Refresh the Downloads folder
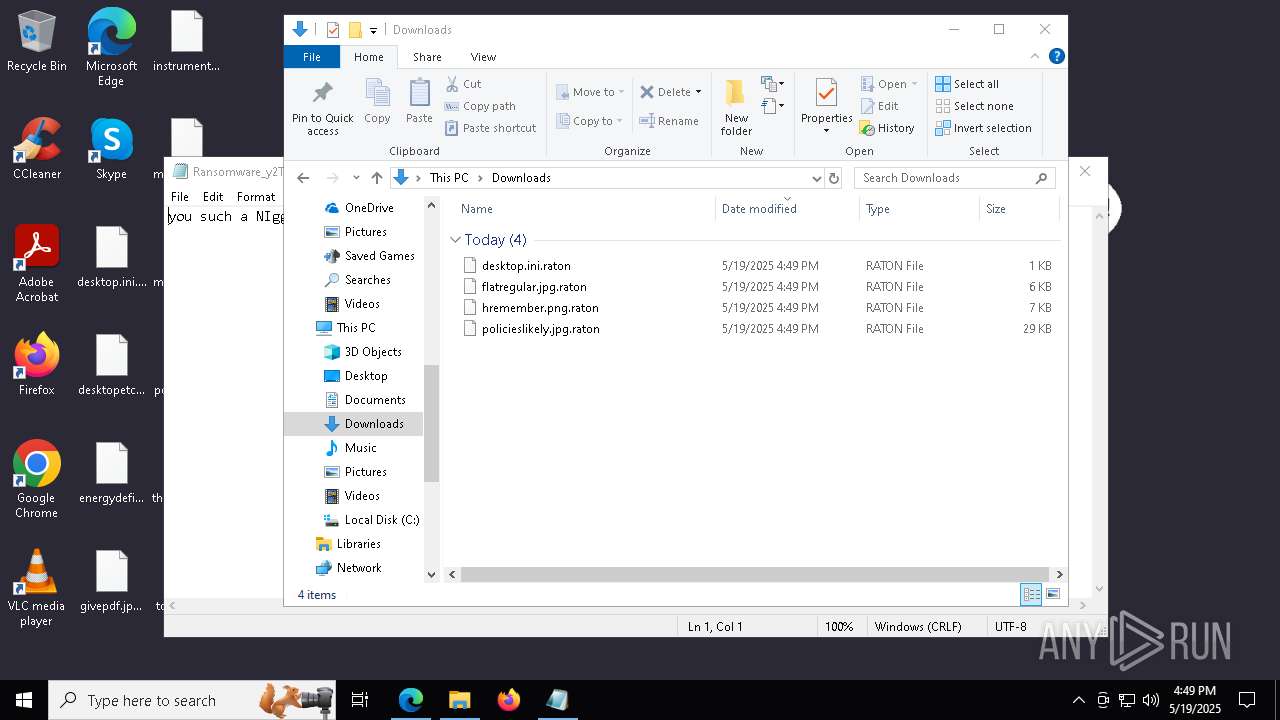The width and height of the screenshot is (1280, 720). (834, 178)
